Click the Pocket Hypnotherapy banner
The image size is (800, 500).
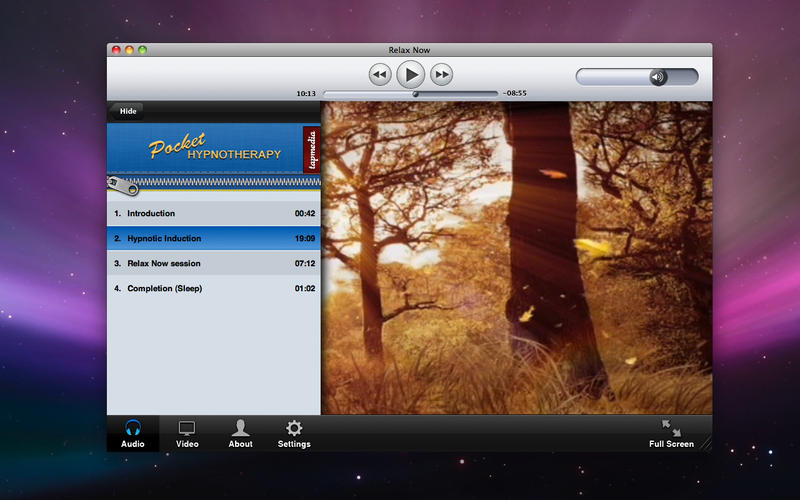pyautogui.click(x=204, y=149)
